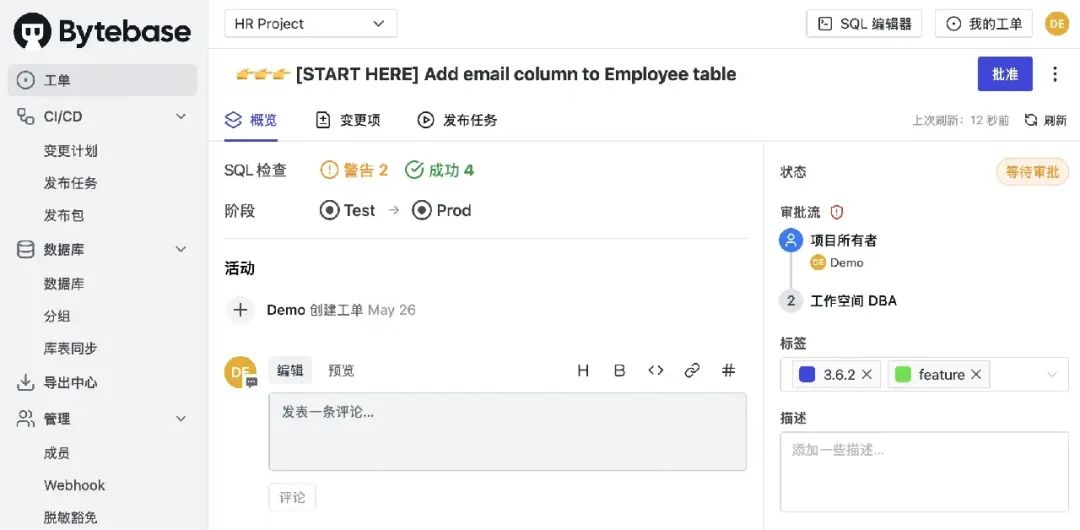Remove the 3.6.2 label tag
This screenshot has height=530, width=1080.
pos(867,374)
